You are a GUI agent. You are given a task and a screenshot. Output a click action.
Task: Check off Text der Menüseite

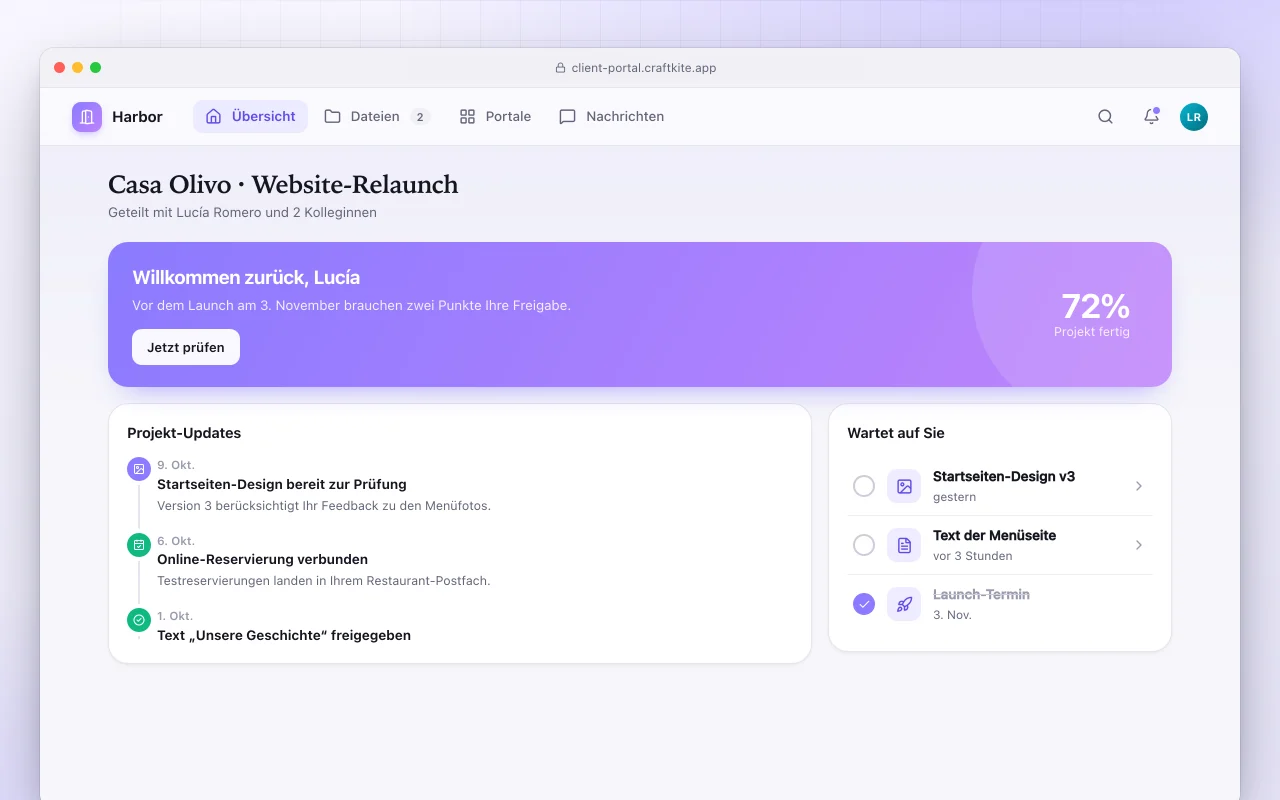pyautogui.click(x=864, y=545)
